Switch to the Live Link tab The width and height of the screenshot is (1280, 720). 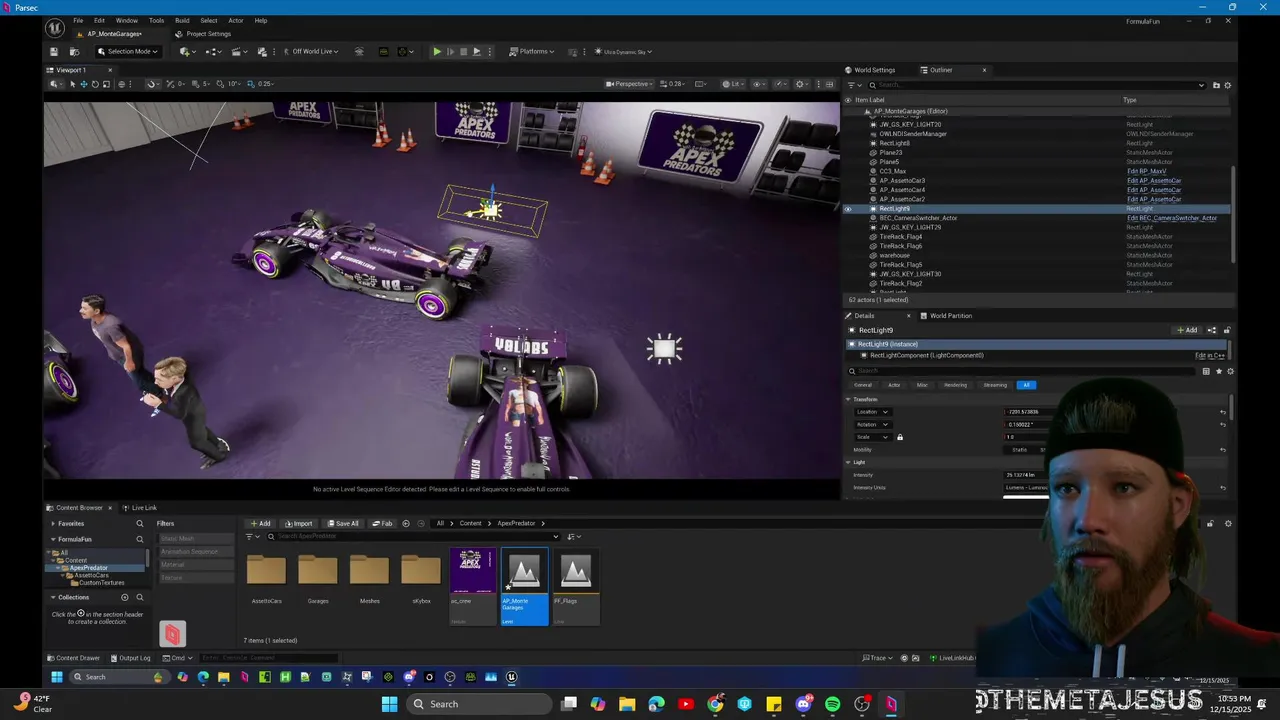pos(140,508)
